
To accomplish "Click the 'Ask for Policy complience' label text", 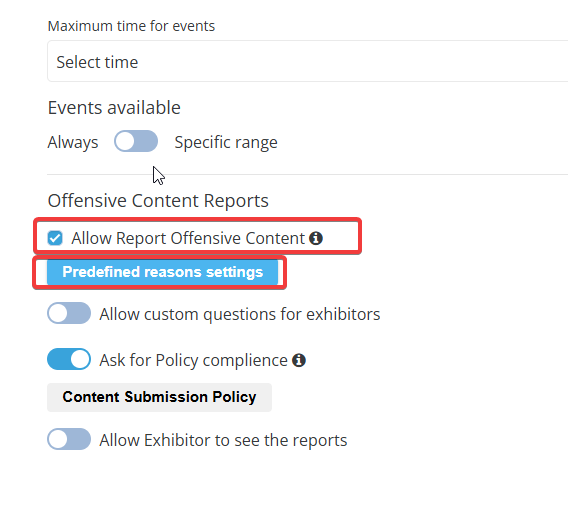I will tap(193, 360).
